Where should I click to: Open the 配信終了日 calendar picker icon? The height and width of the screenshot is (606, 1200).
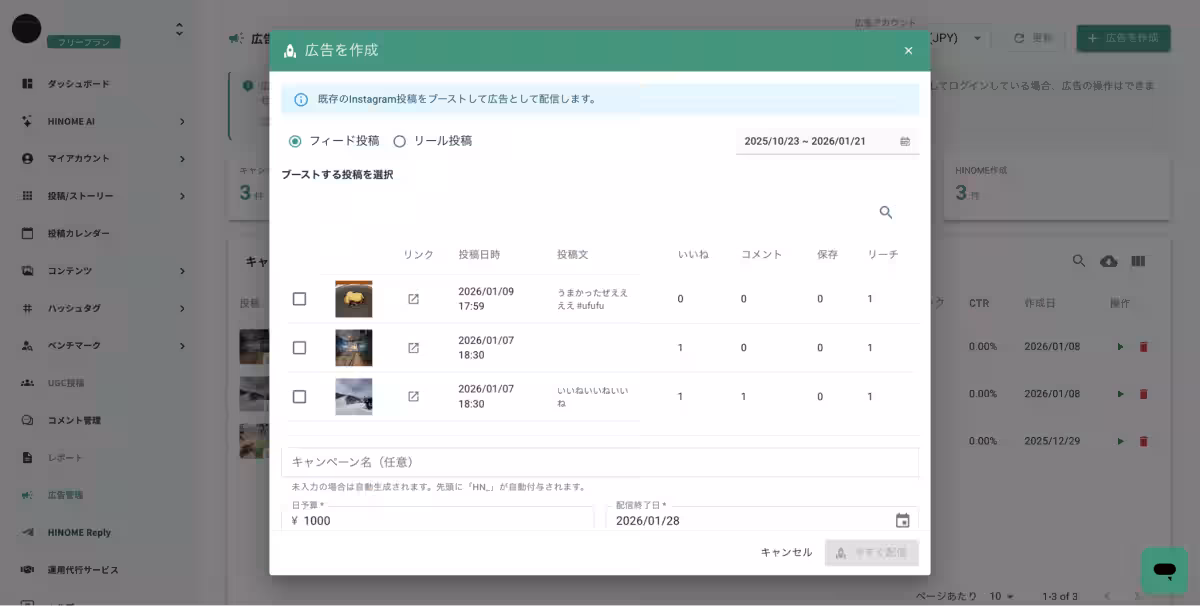[x=903, y=518]
